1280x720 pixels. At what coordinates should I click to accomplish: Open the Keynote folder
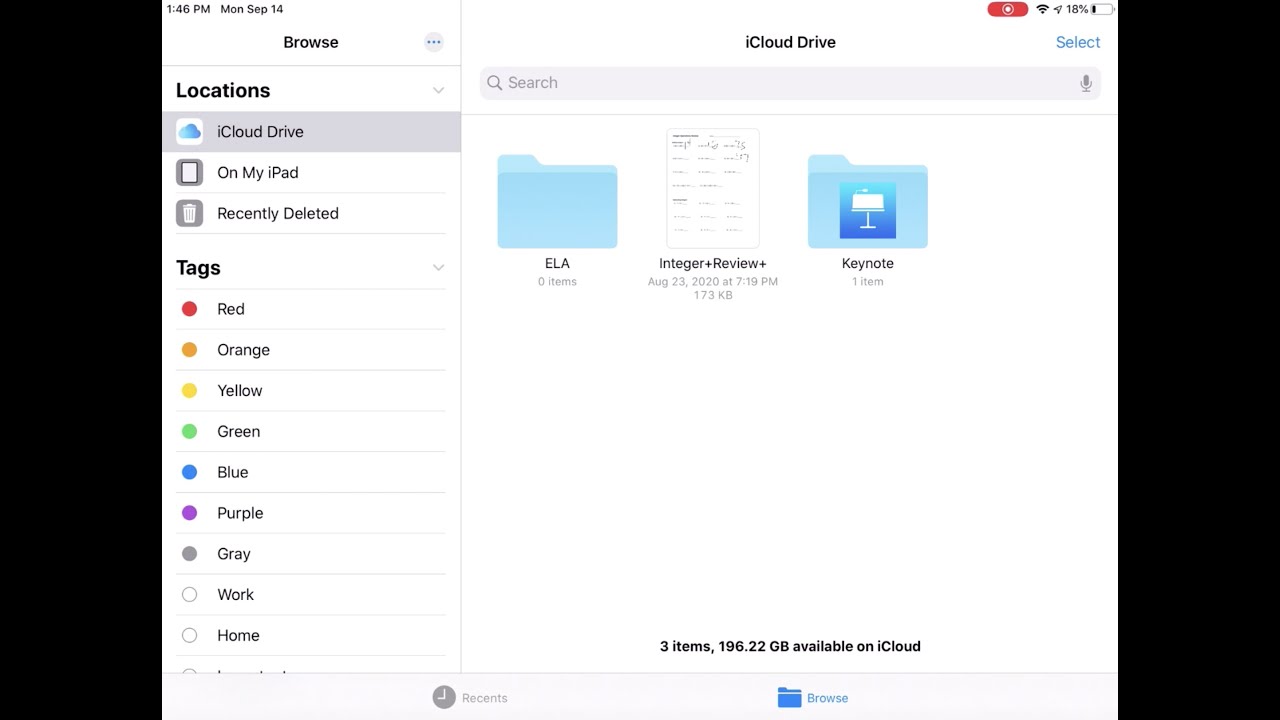[x=868, y=201]
